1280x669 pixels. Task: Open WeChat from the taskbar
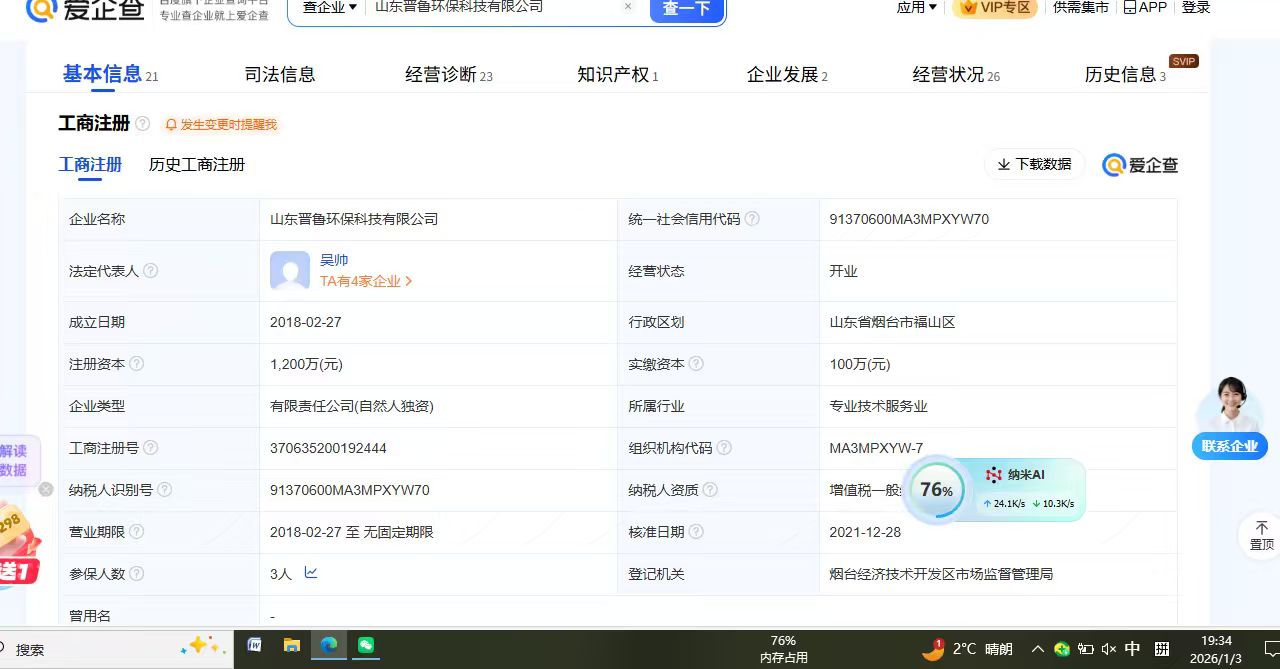tap(366, 646)
